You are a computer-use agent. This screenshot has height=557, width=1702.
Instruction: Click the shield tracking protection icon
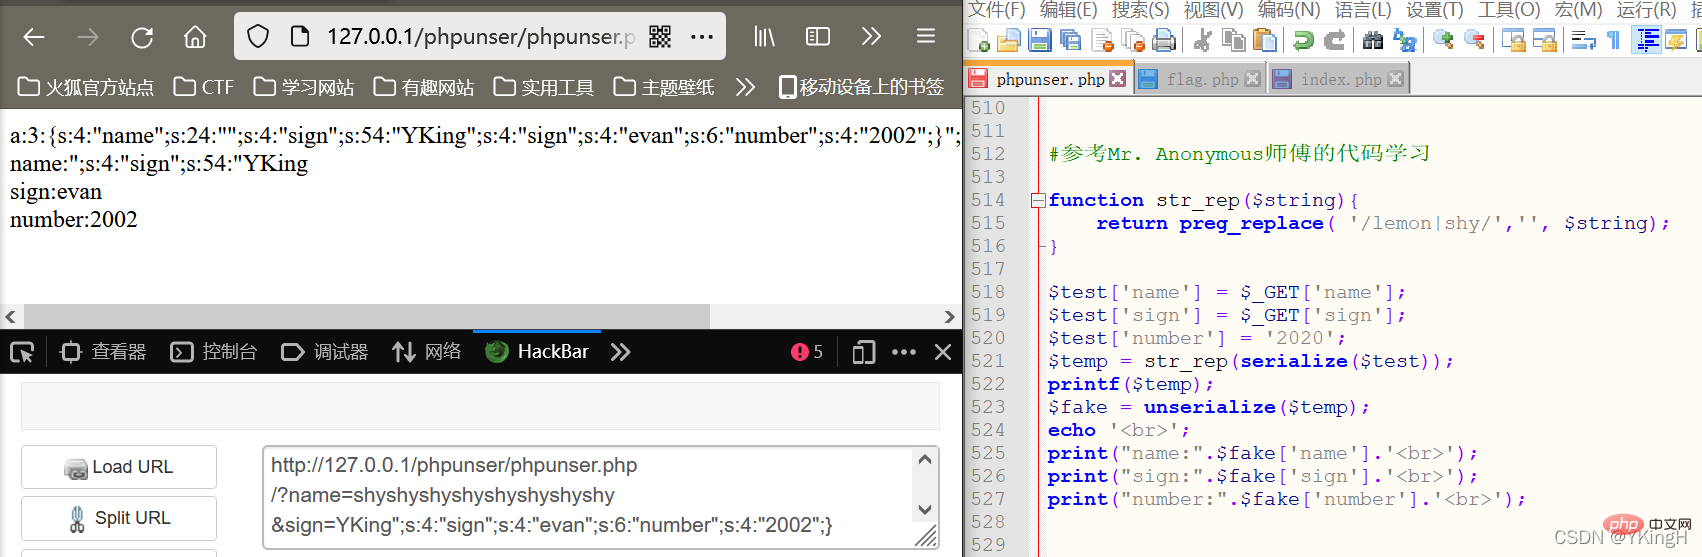tap(258, 37)
